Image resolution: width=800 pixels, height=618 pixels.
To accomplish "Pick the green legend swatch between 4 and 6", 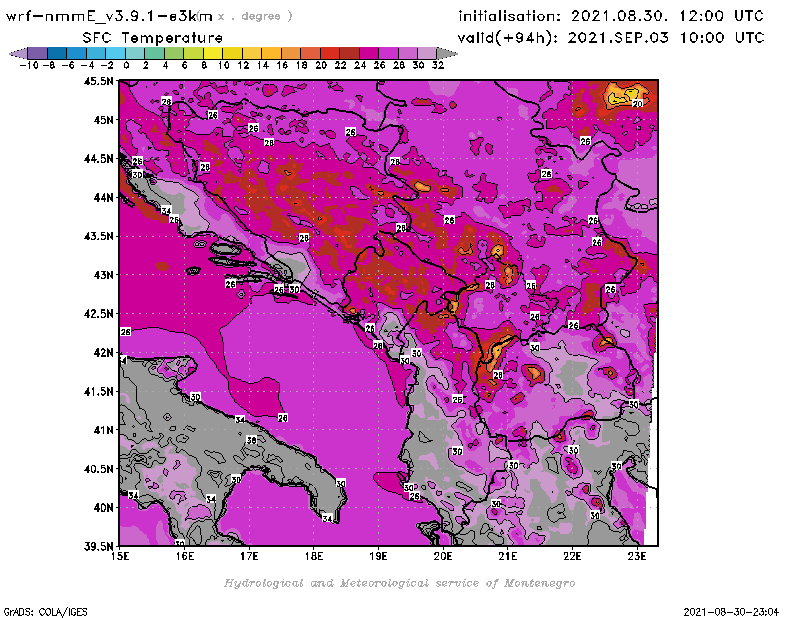I will (174, 53).
